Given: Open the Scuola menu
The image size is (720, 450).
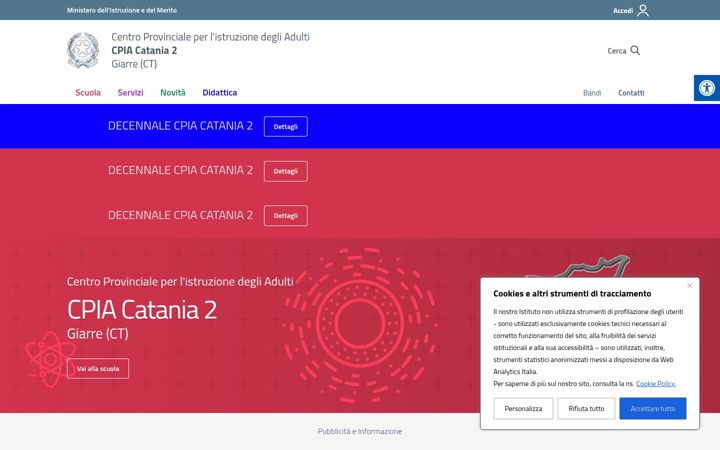Looking at the screenshot, I should point(88,92).
